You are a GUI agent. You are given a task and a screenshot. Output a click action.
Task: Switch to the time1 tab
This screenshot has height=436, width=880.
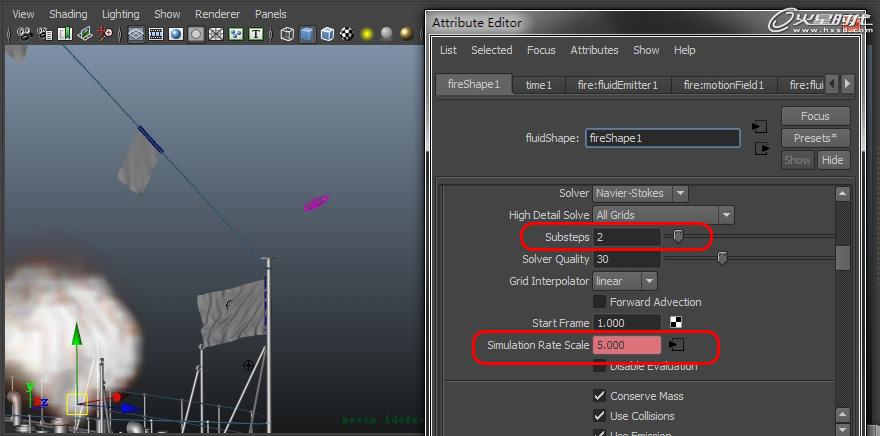click(539, 85)
